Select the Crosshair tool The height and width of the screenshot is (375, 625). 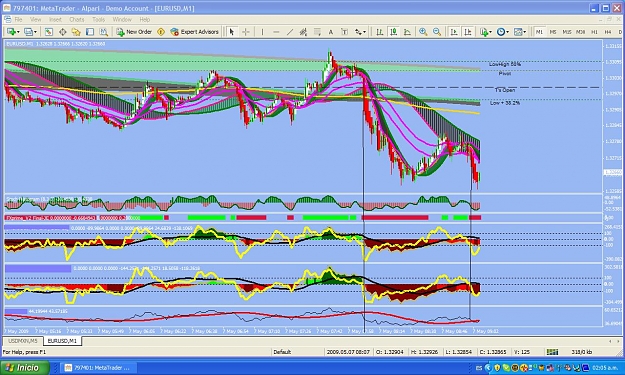[246, 32]
